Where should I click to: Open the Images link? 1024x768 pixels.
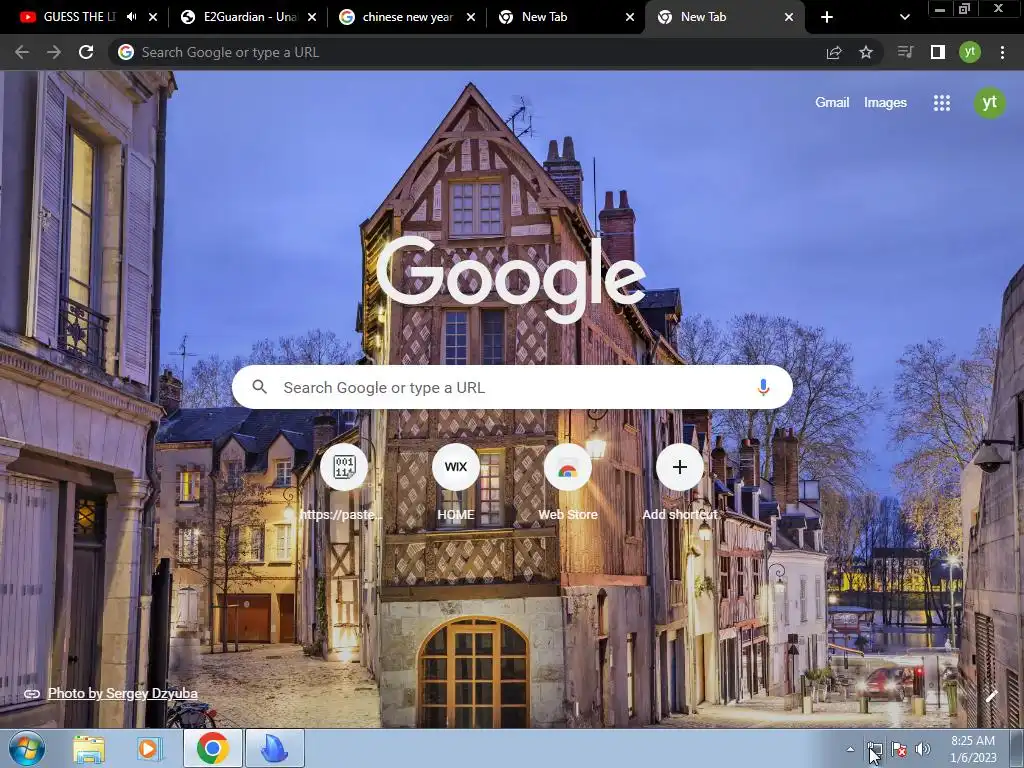click(885, 103)
